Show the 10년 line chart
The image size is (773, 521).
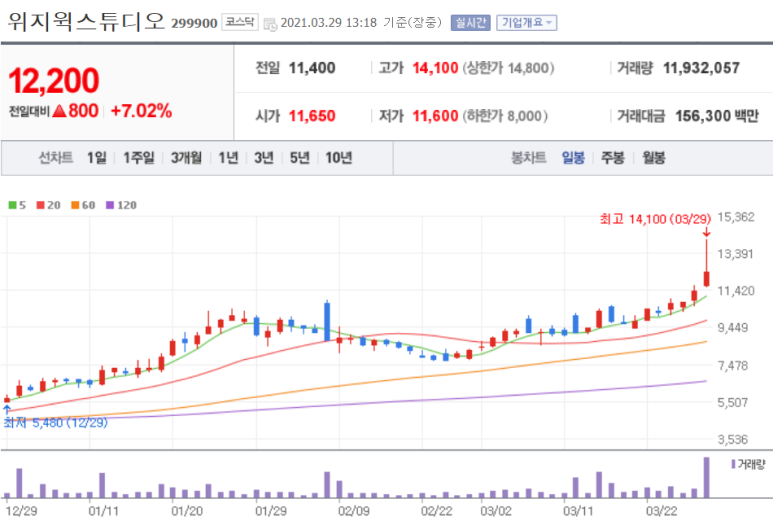[336, 158]
